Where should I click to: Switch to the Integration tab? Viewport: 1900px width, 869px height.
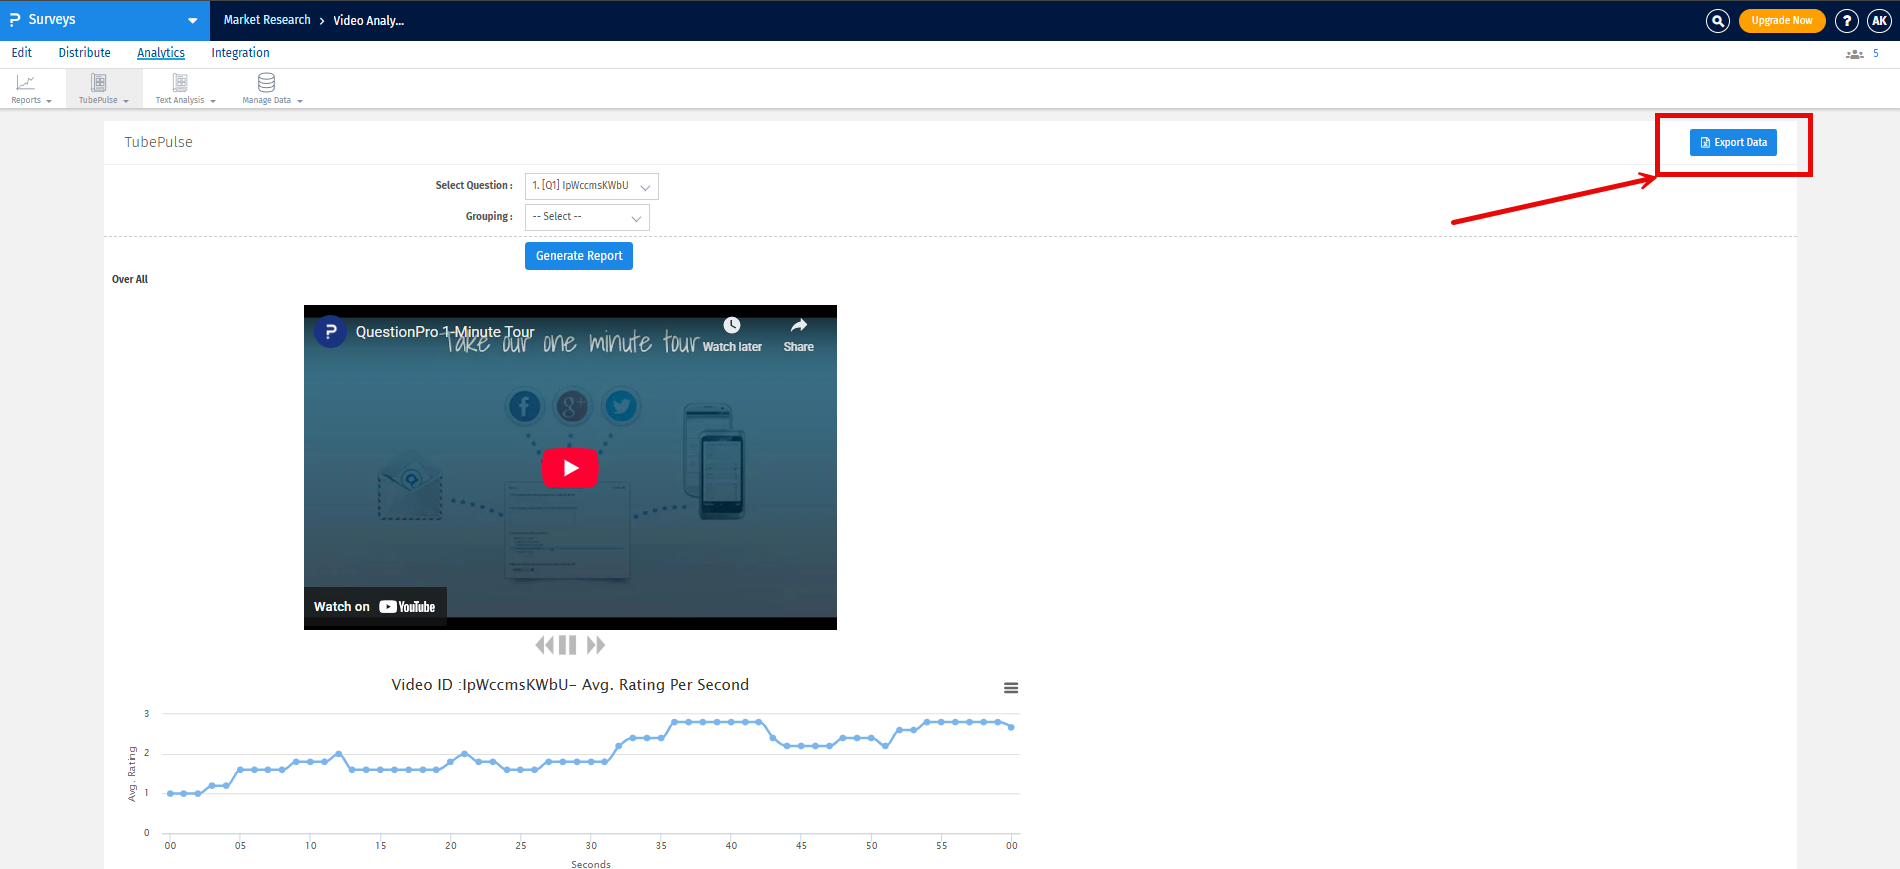point(240,53)
